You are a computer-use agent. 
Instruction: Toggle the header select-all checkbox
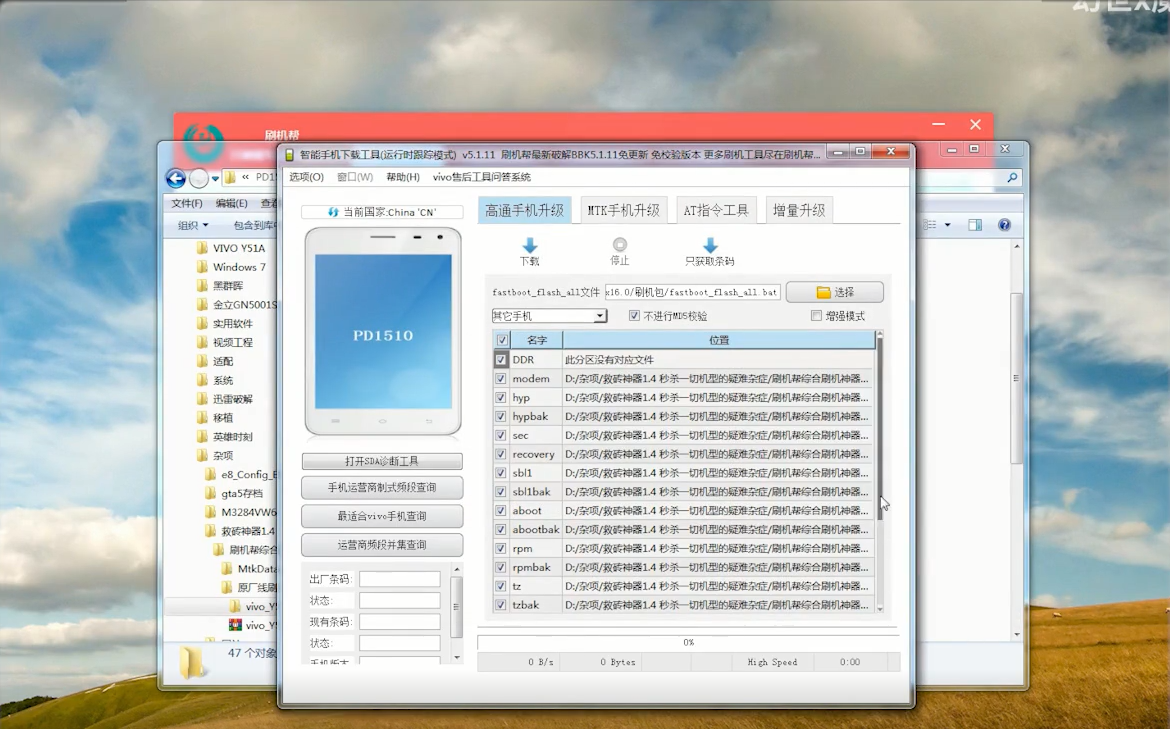502,340
